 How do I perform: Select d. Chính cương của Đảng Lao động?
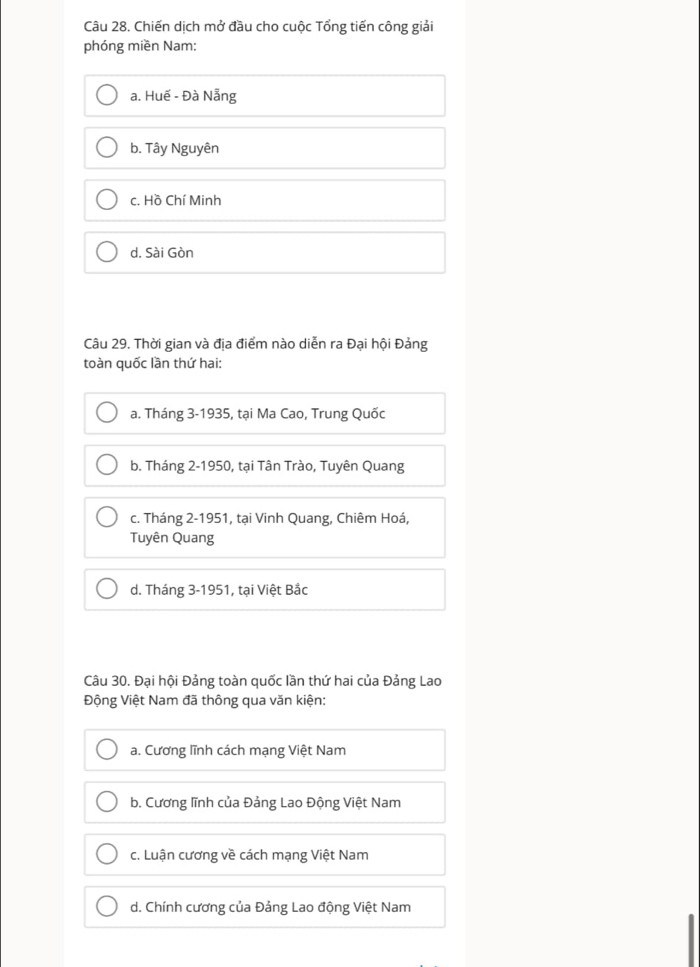pyautogui.click(x=106, y=907)
